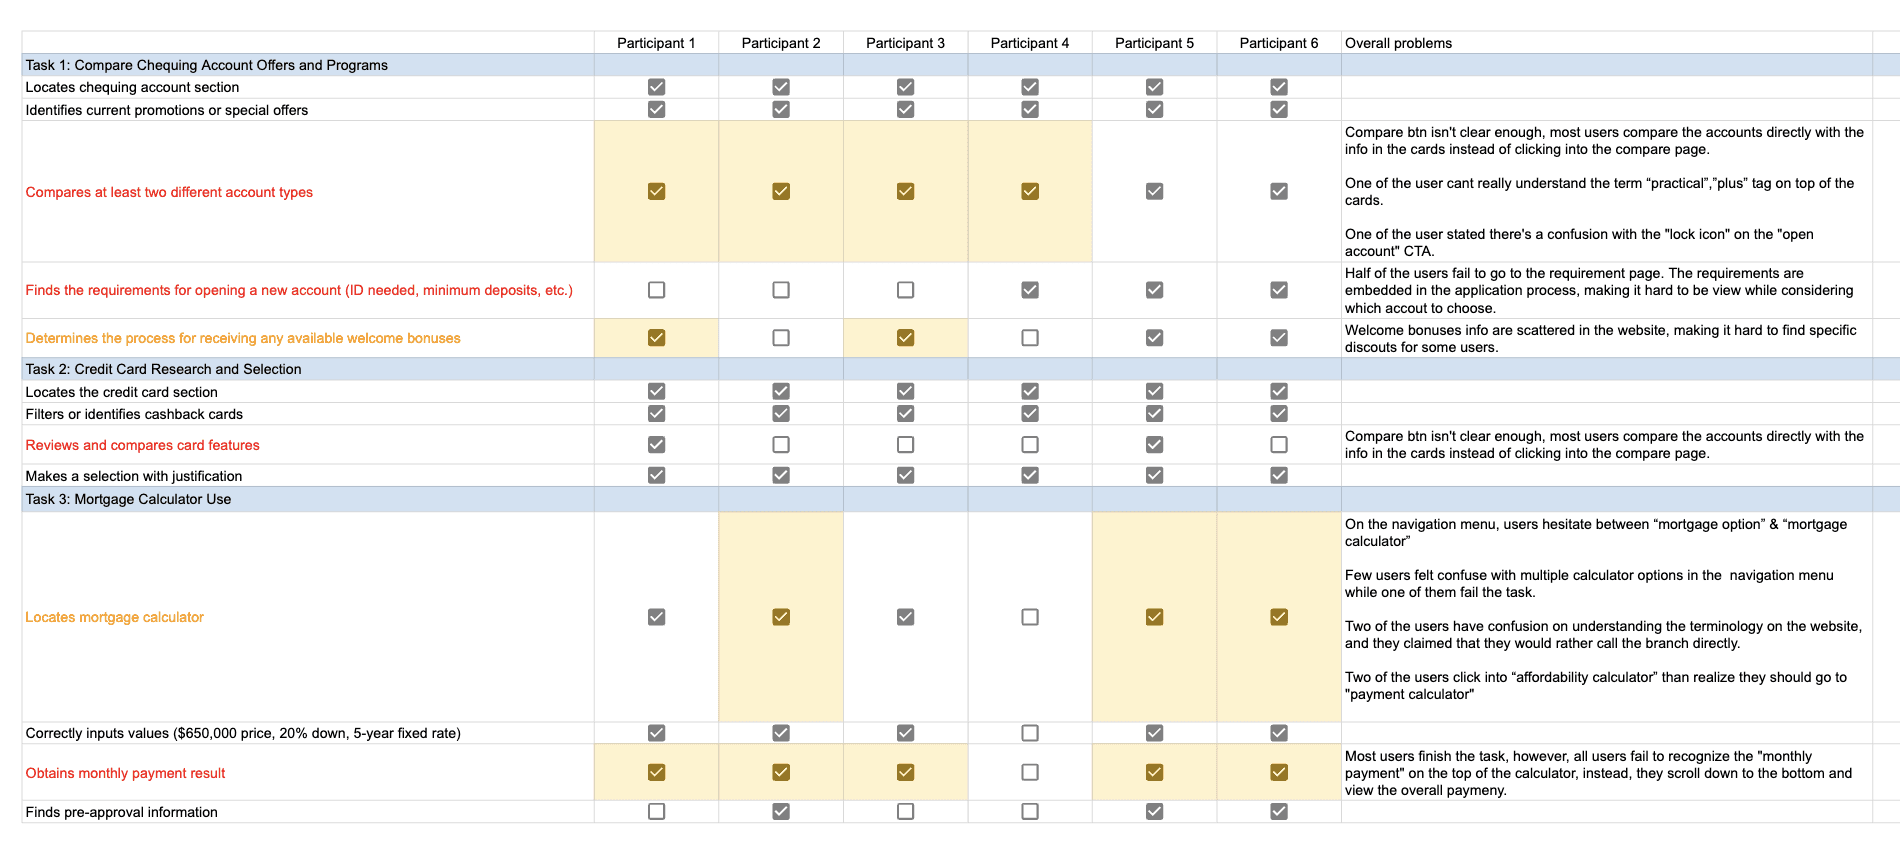The width and height of the screenshot is (1900, 854).
Task: Select Task 3 Mortgage Calculator Use row
Action: [x=960, y=499]
